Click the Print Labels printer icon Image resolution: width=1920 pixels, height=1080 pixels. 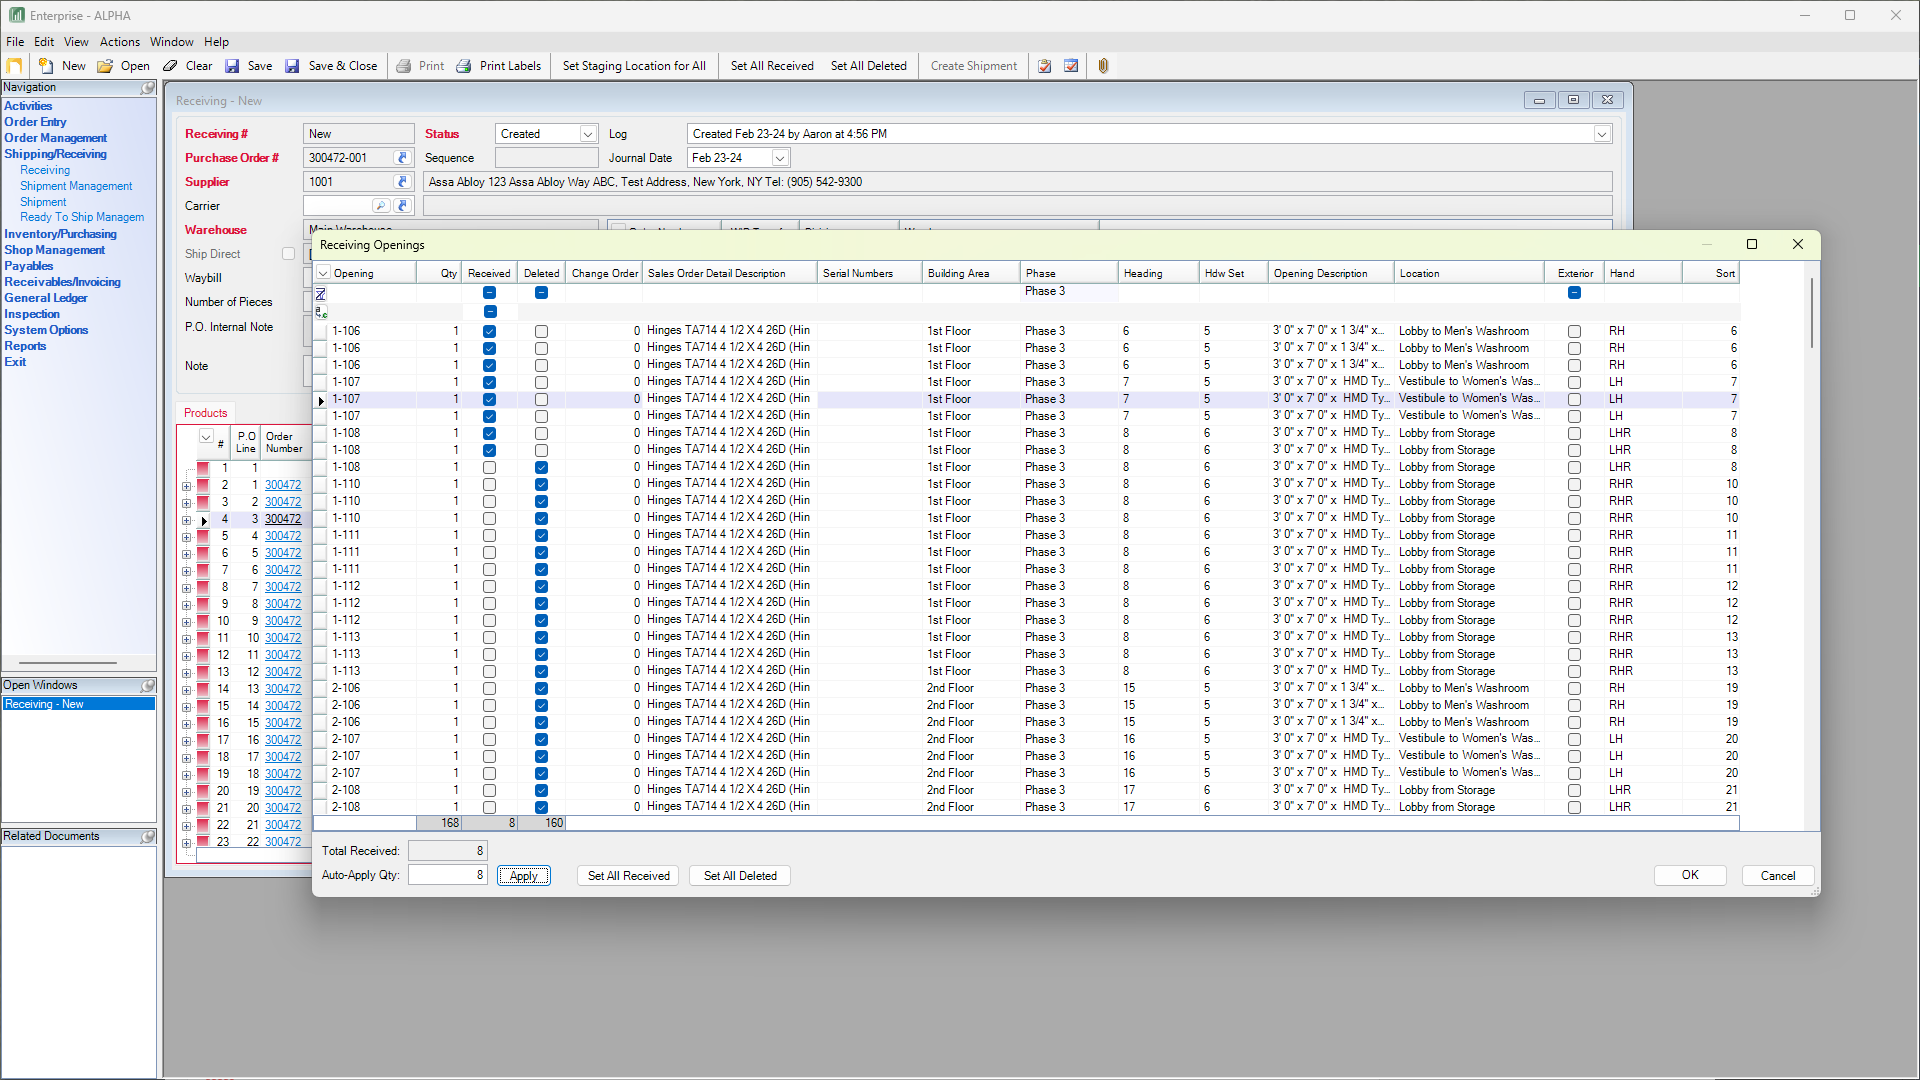tap(464, 66)
